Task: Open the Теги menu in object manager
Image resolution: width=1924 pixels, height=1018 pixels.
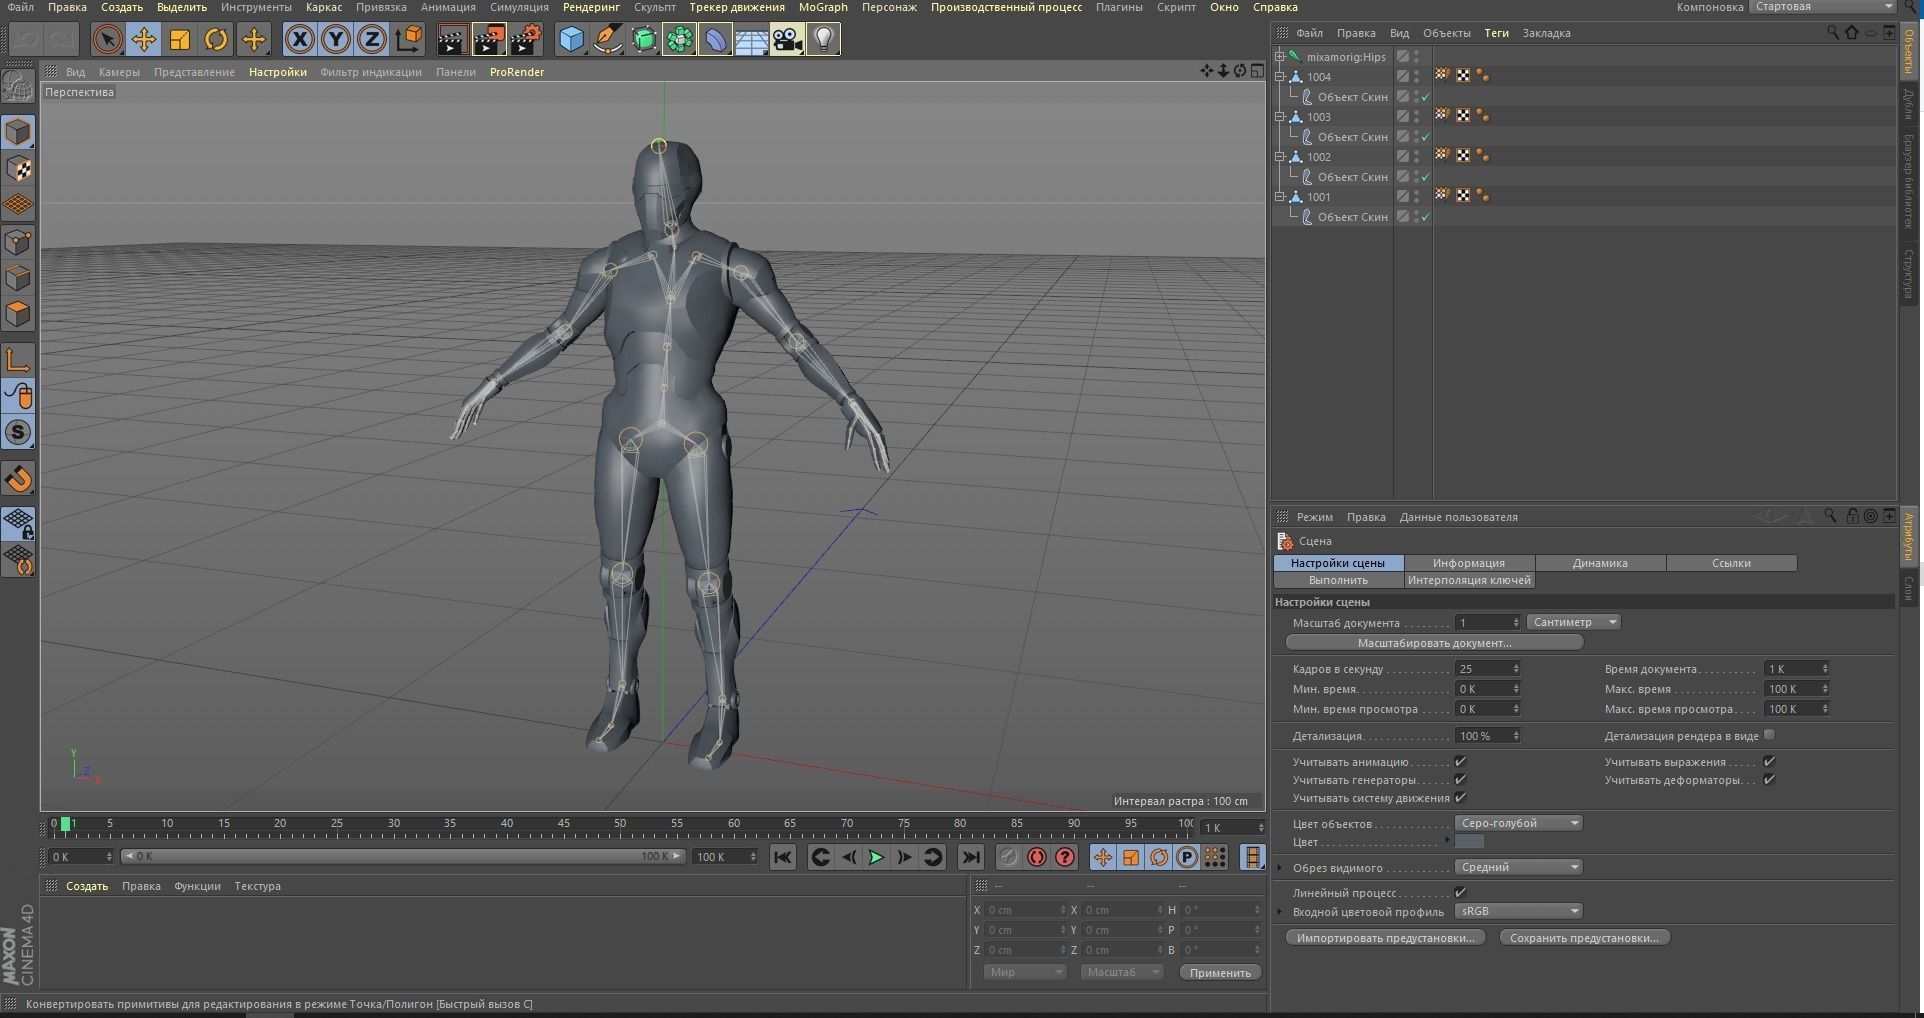Action: click(x=1496, y=33)
